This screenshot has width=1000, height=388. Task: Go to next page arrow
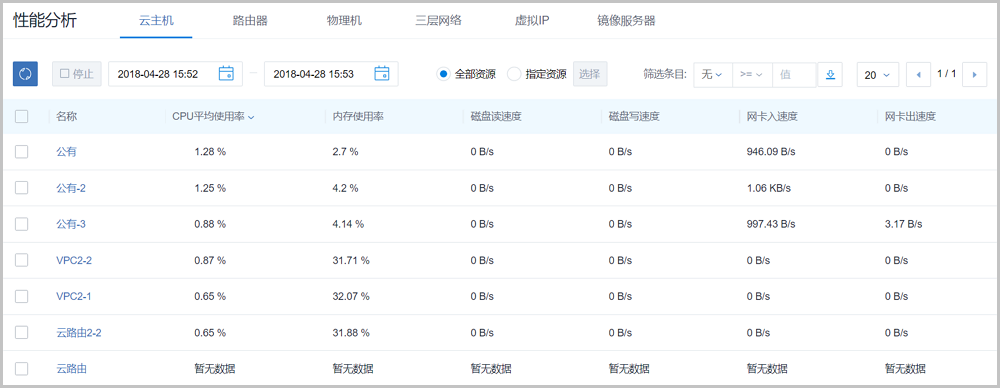pyautogui.click(x=974, y=75)
